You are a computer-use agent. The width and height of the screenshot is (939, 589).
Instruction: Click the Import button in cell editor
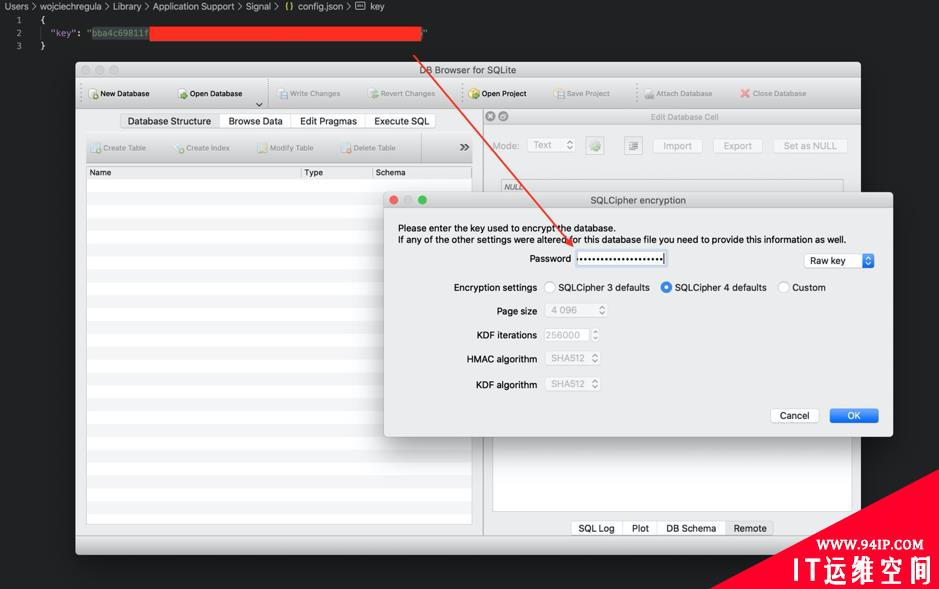[x=677, y=146]
